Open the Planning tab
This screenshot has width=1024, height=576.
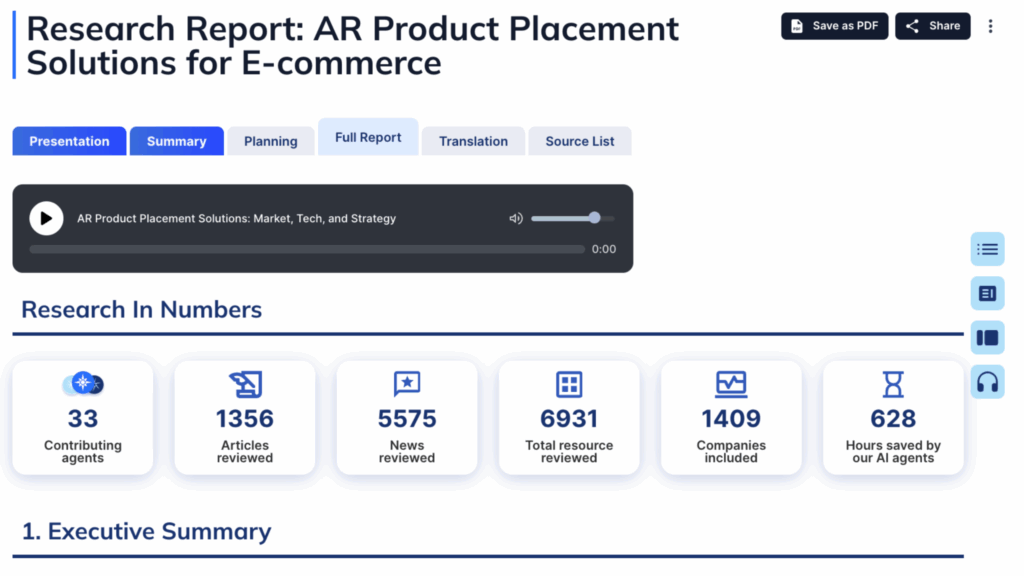tap(271, 141)
